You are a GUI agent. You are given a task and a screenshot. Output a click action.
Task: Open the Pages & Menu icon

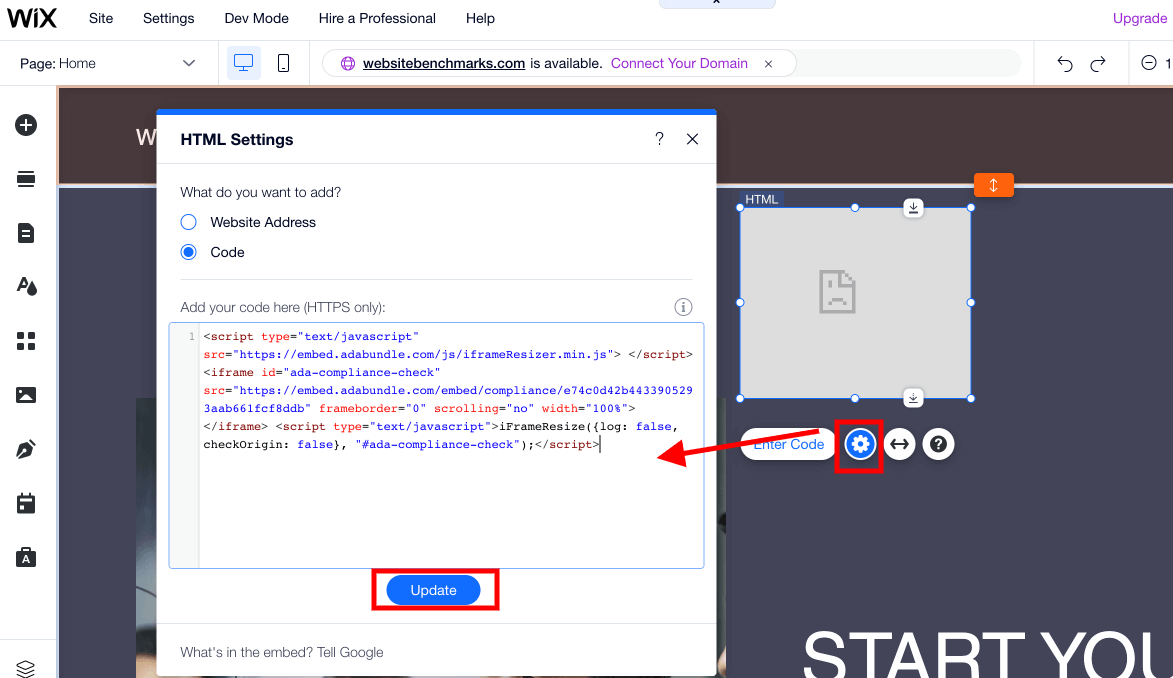(26, 233)
